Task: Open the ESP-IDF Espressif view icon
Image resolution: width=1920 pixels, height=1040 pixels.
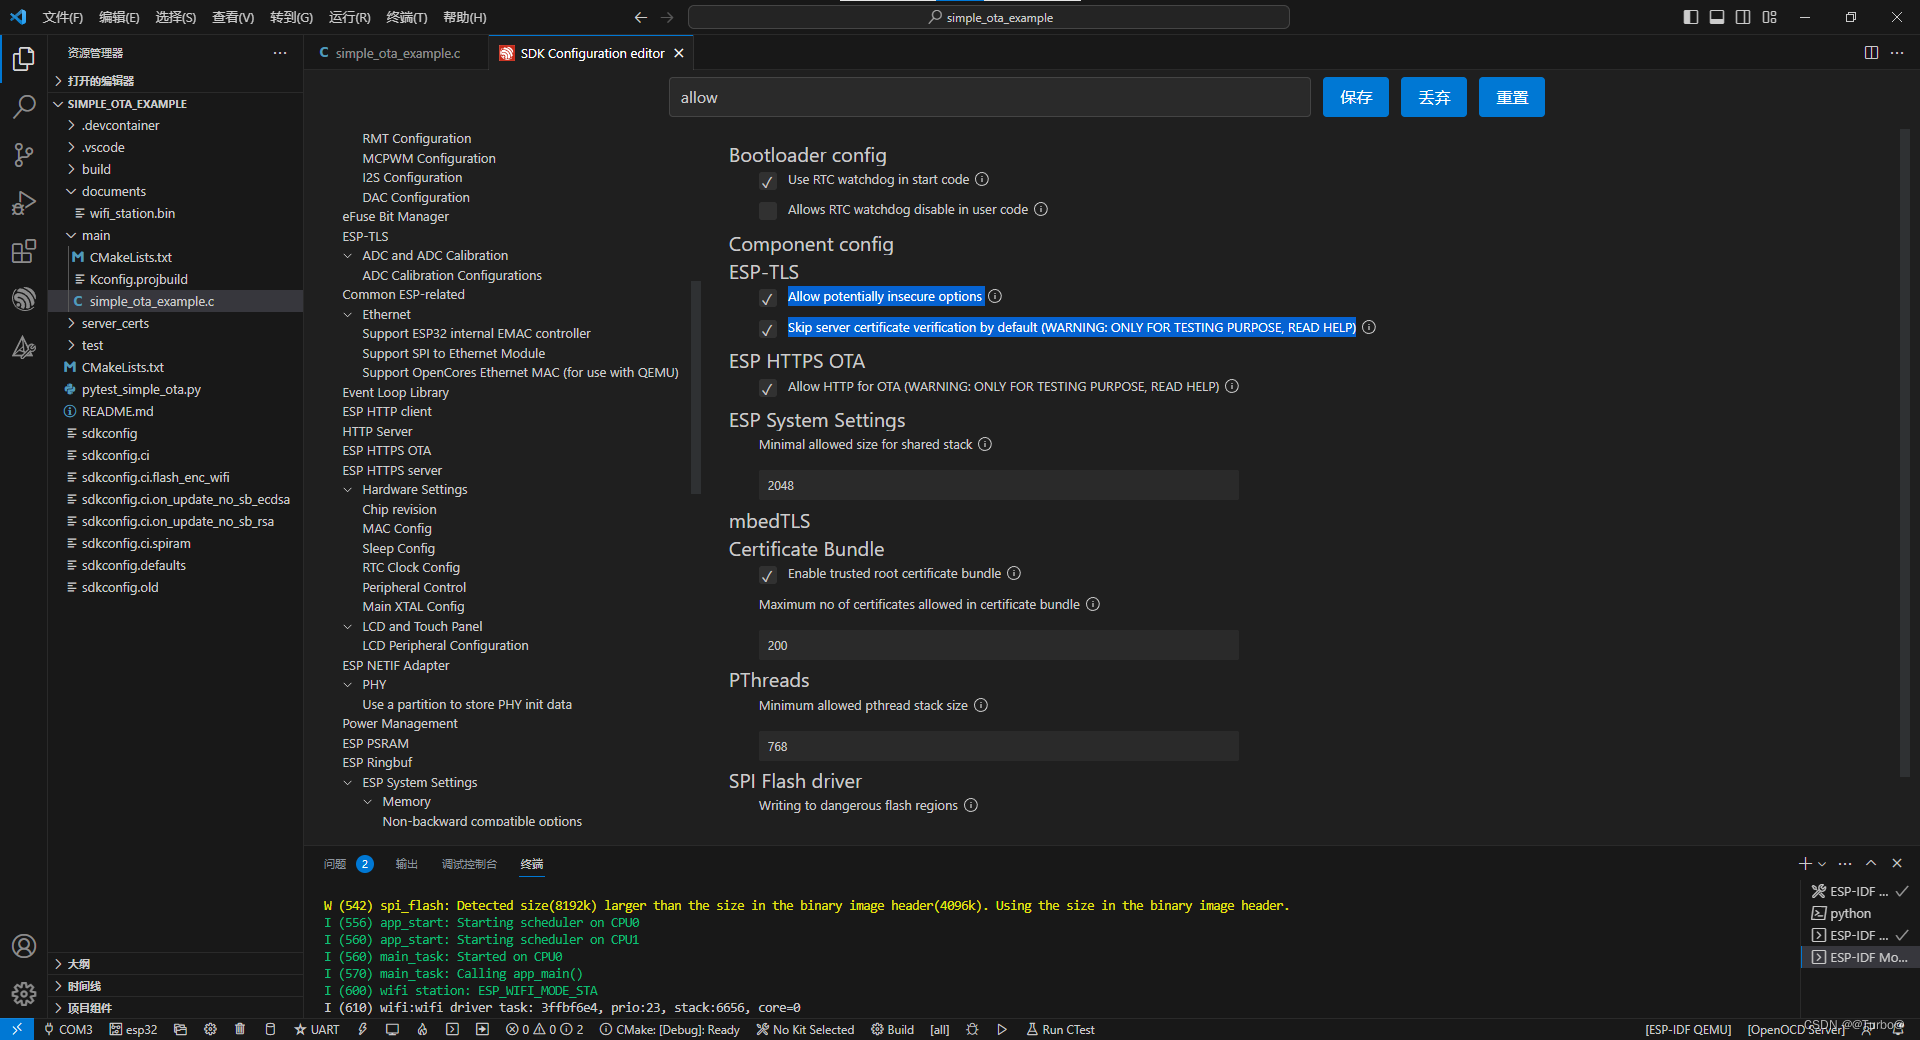Action: [x=24, y=299]
